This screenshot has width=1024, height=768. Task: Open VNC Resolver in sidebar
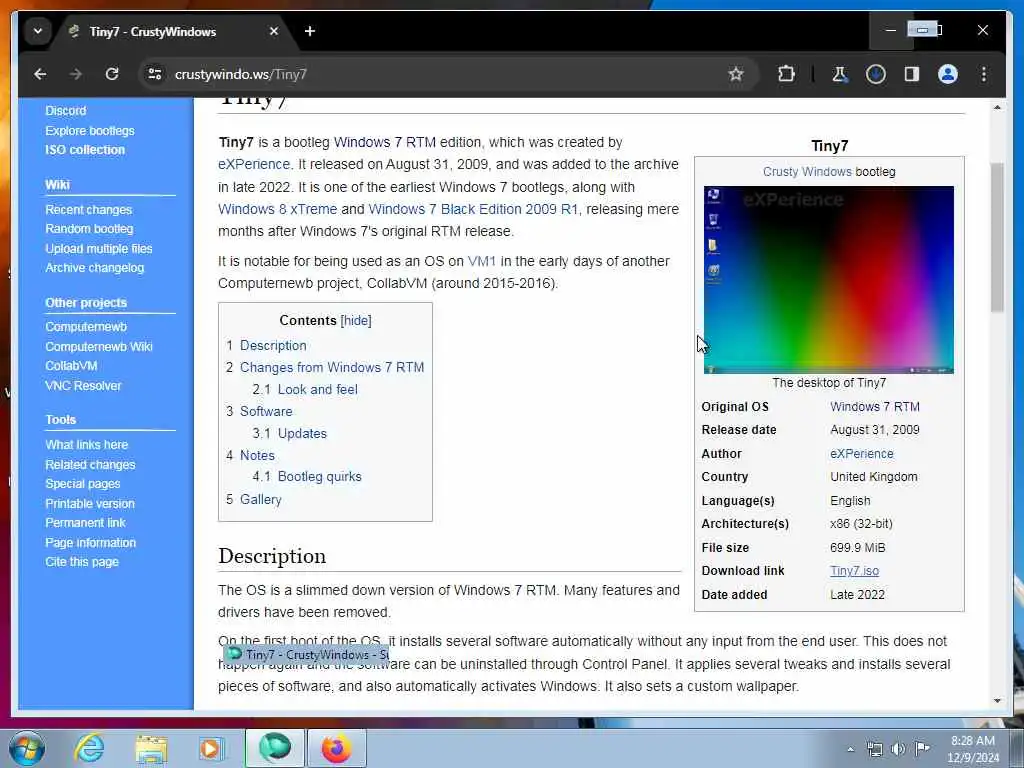click(x=83, y=386)
